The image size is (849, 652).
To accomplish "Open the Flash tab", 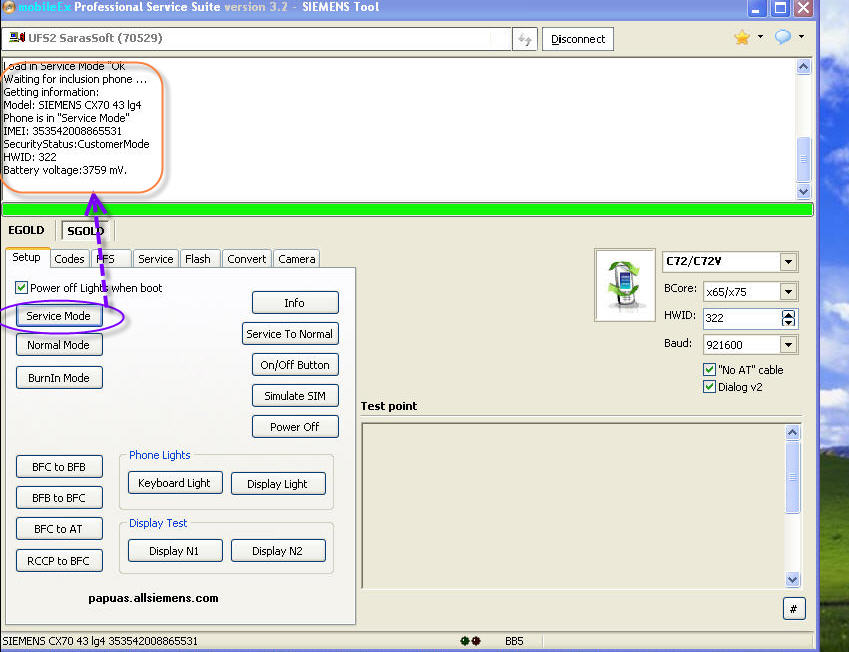I will click(x=198, y=259).
